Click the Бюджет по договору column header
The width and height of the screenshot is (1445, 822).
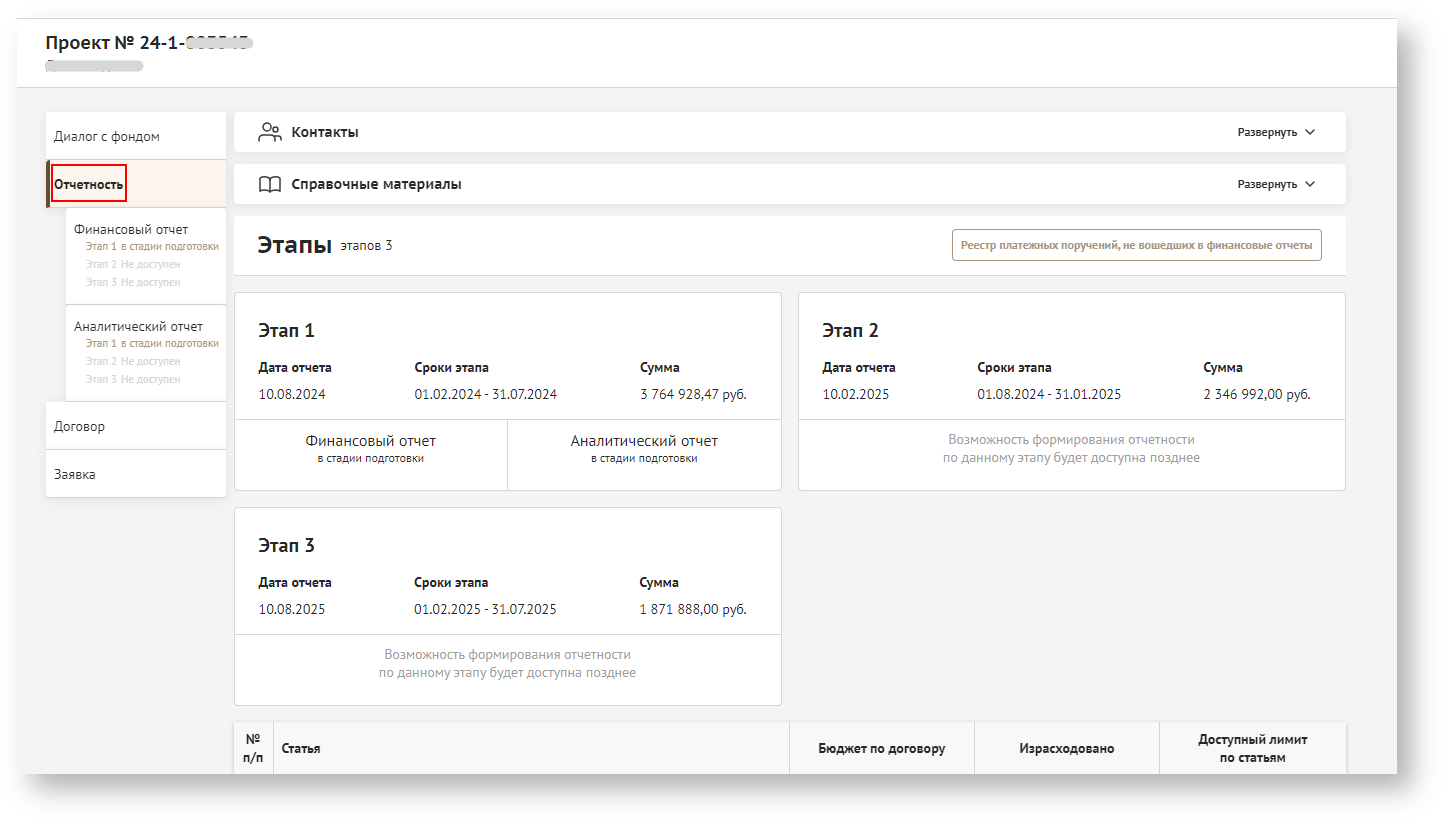(881, 748)
